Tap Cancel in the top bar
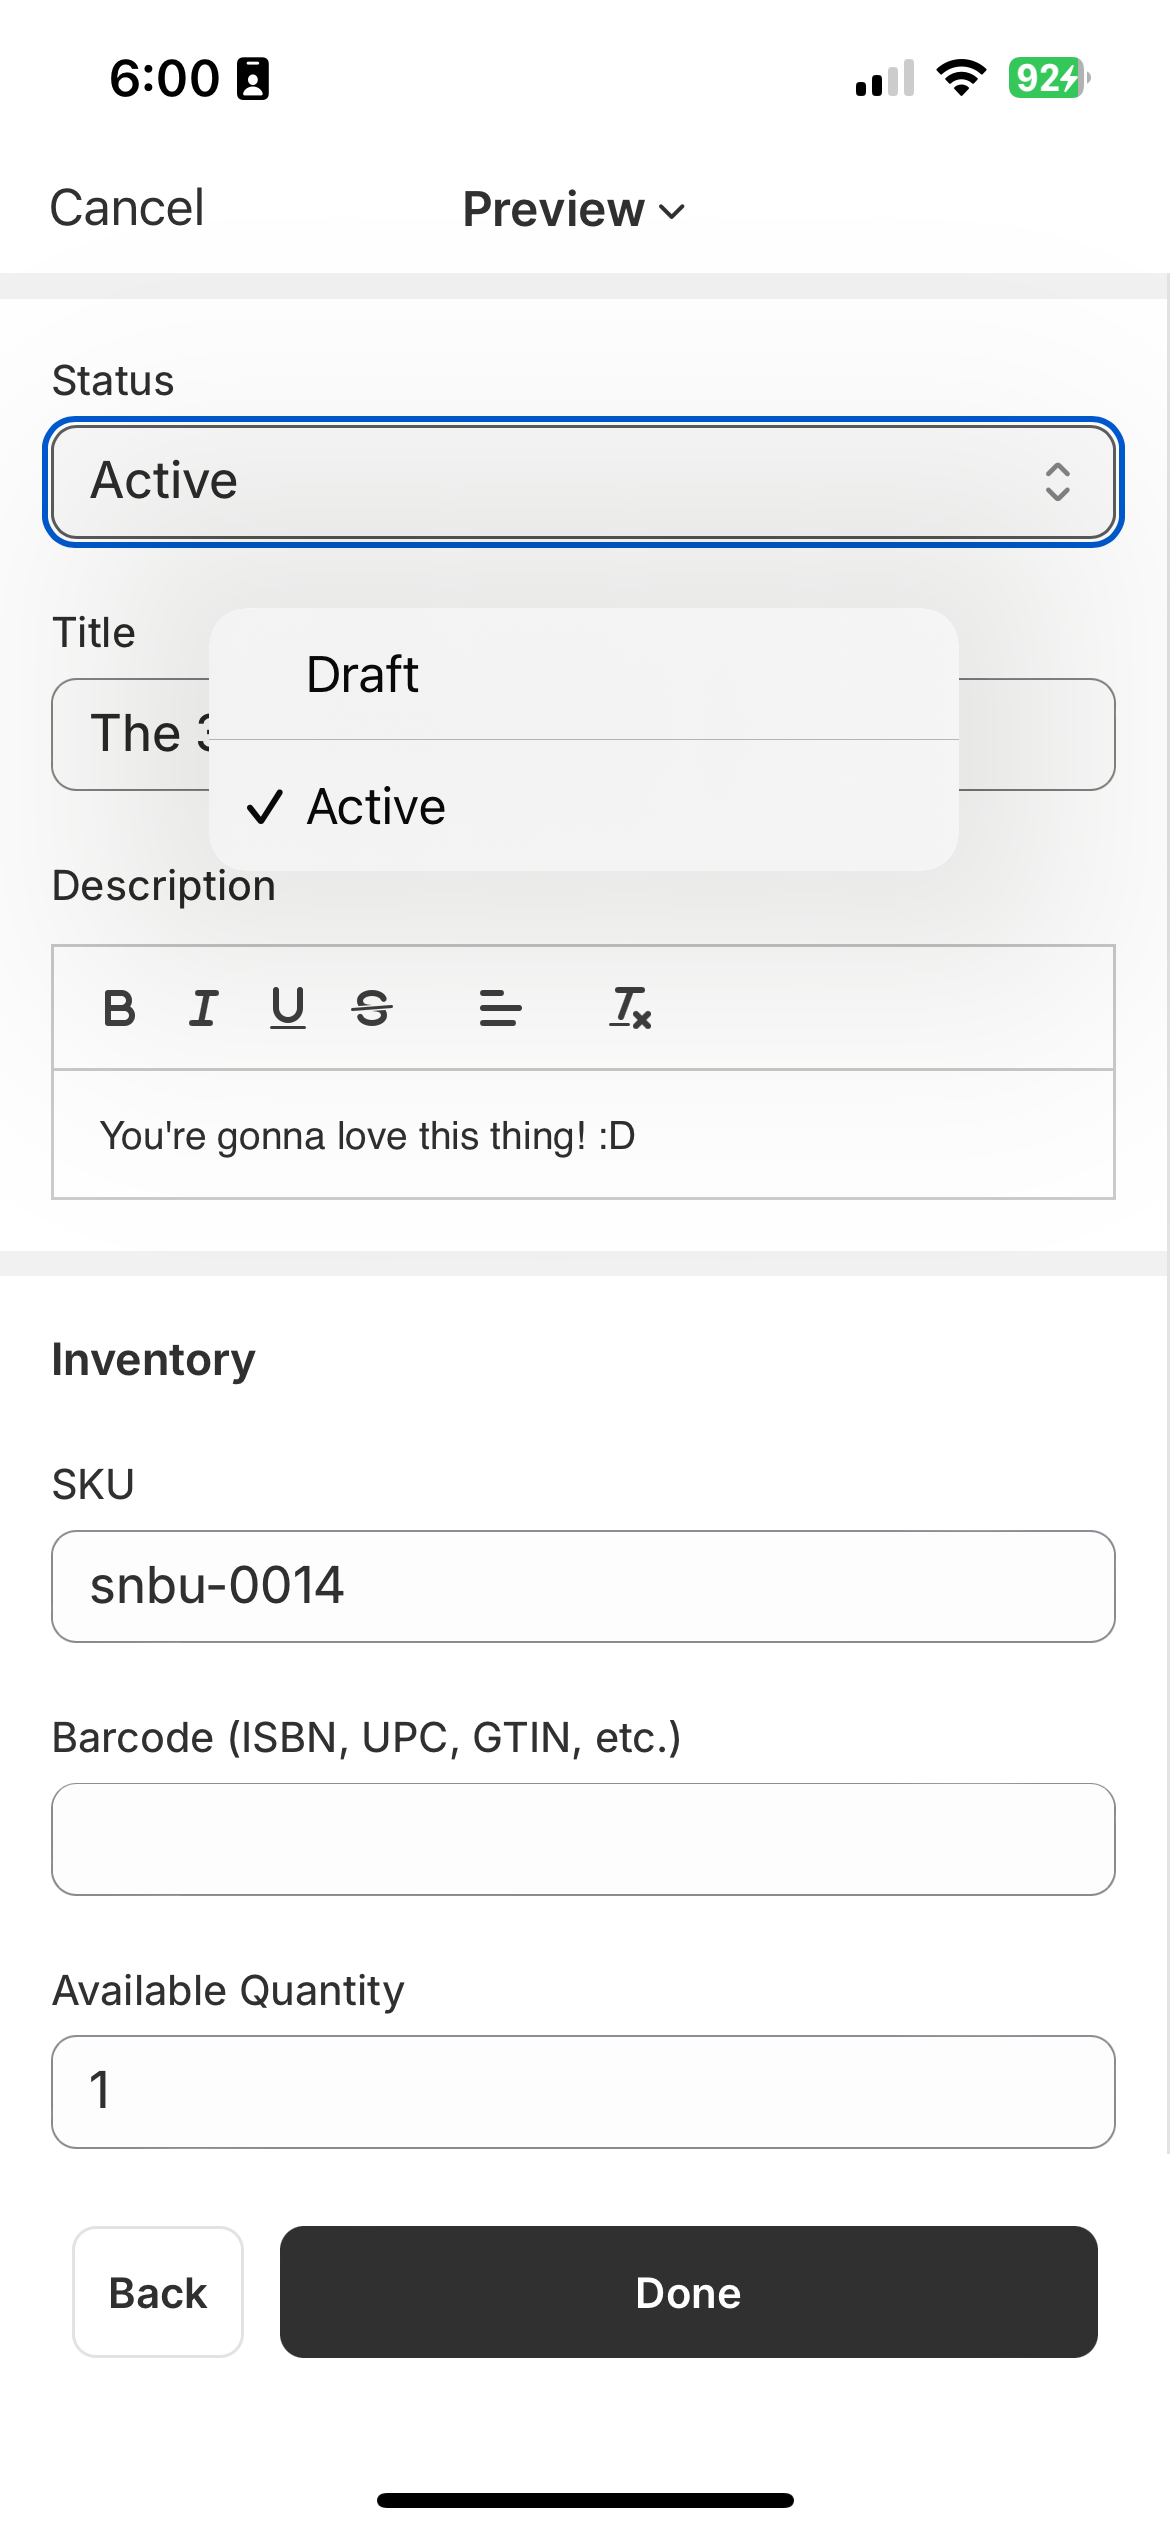The width and height of the screenshot is (1170, 2532). [127, 209]
